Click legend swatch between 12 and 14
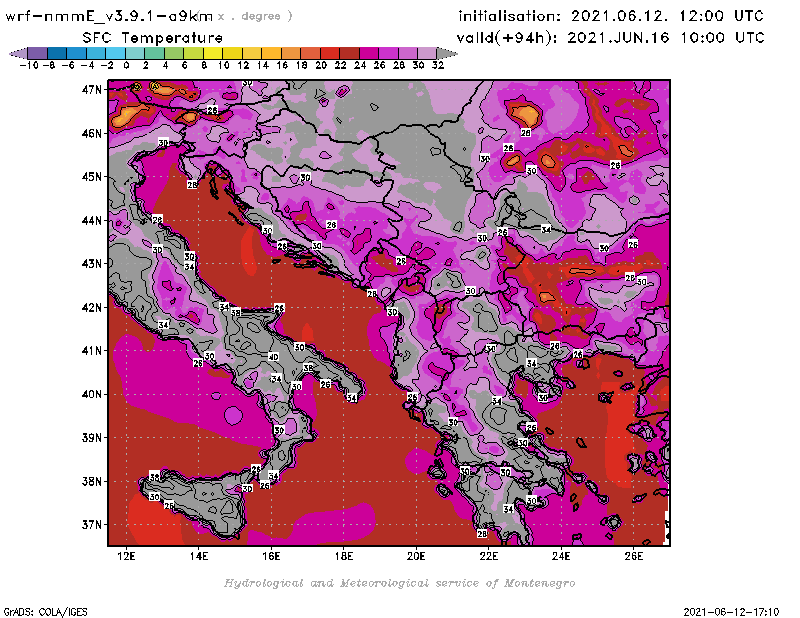Screen dimensions: 800x618 click(252, 53)
